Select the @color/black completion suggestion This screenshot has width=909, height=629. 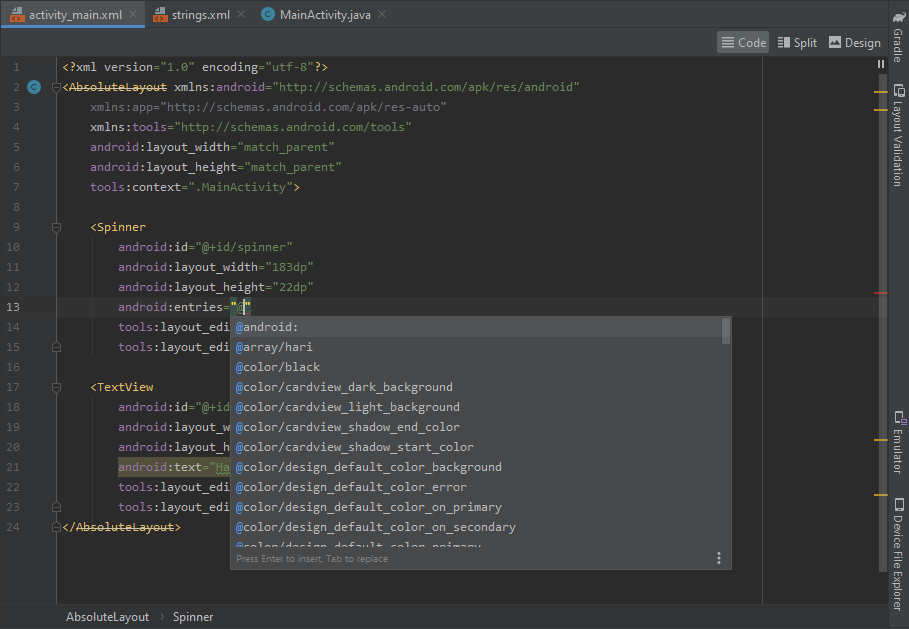pos(477,367)
